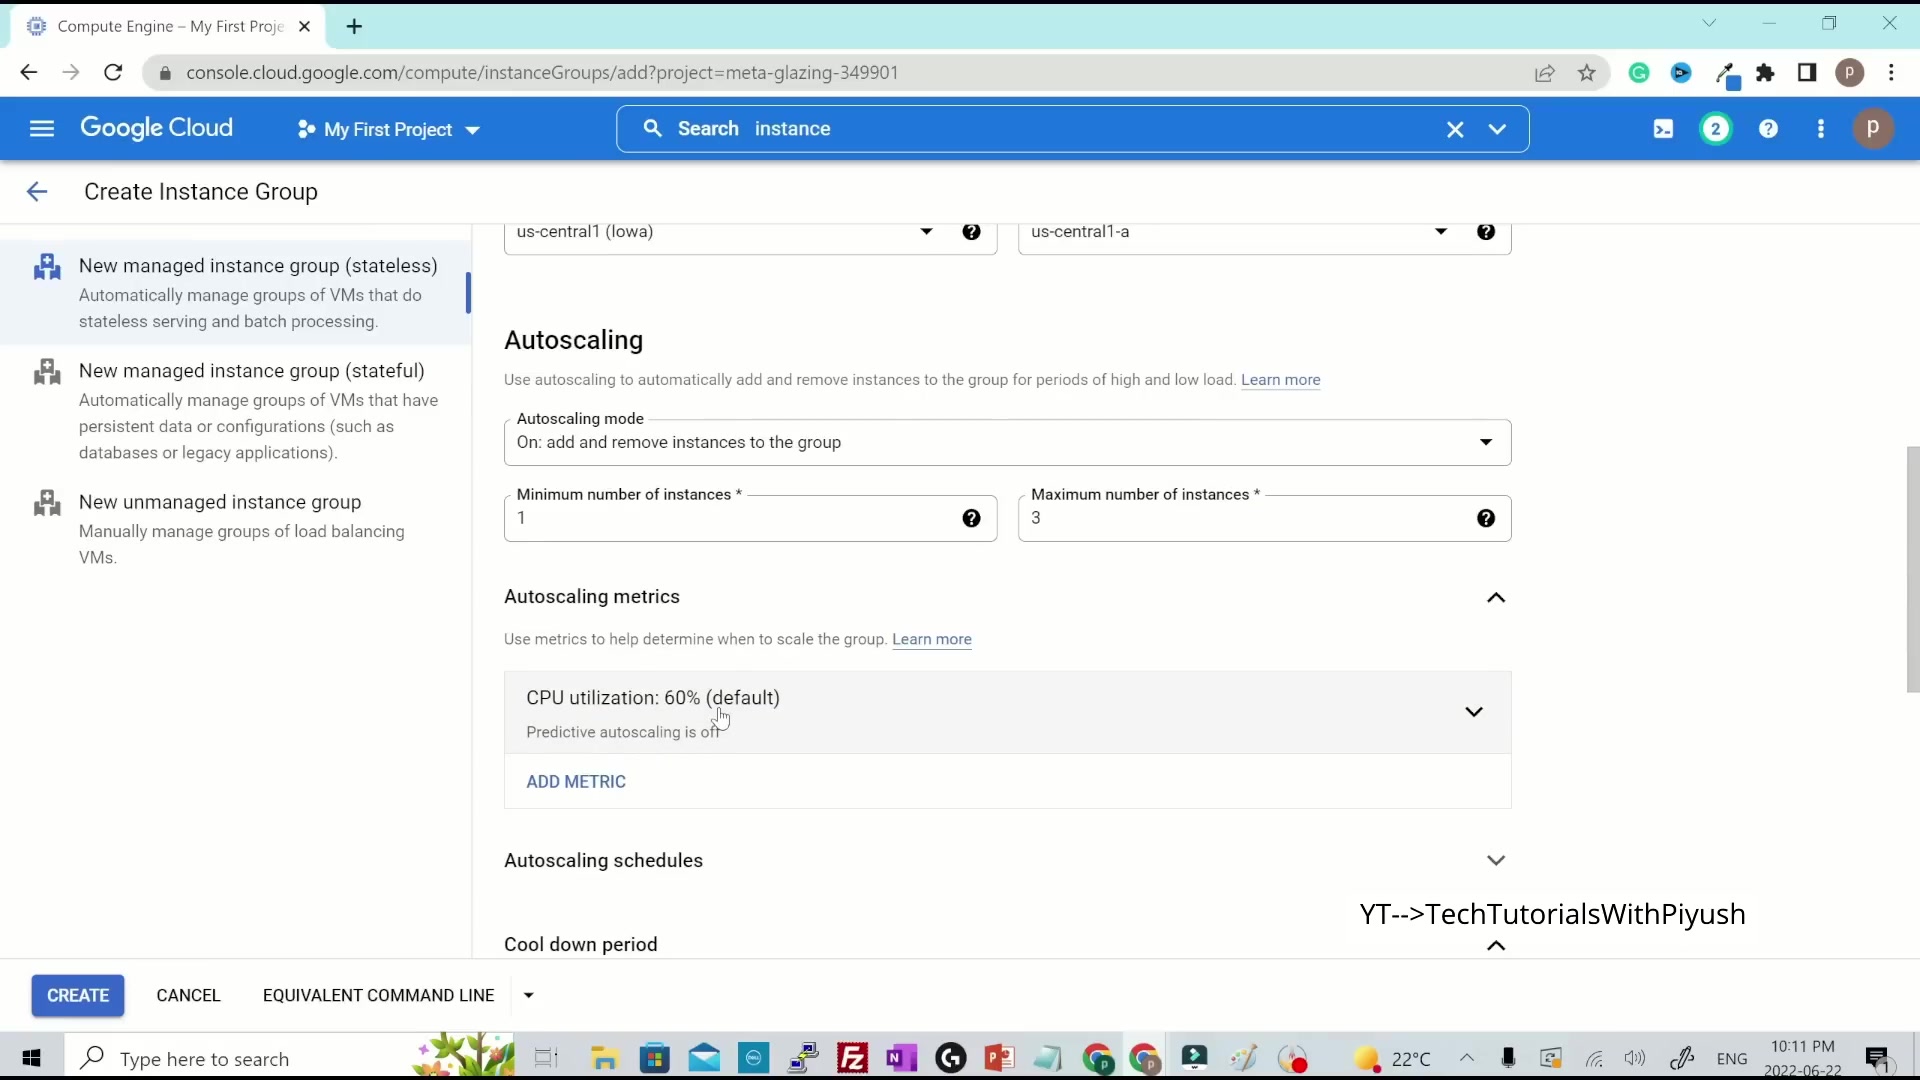The height and width of the screenshot is (1080, 1920).
Task: Click ADD METRIC
Action: click(576, 782)
